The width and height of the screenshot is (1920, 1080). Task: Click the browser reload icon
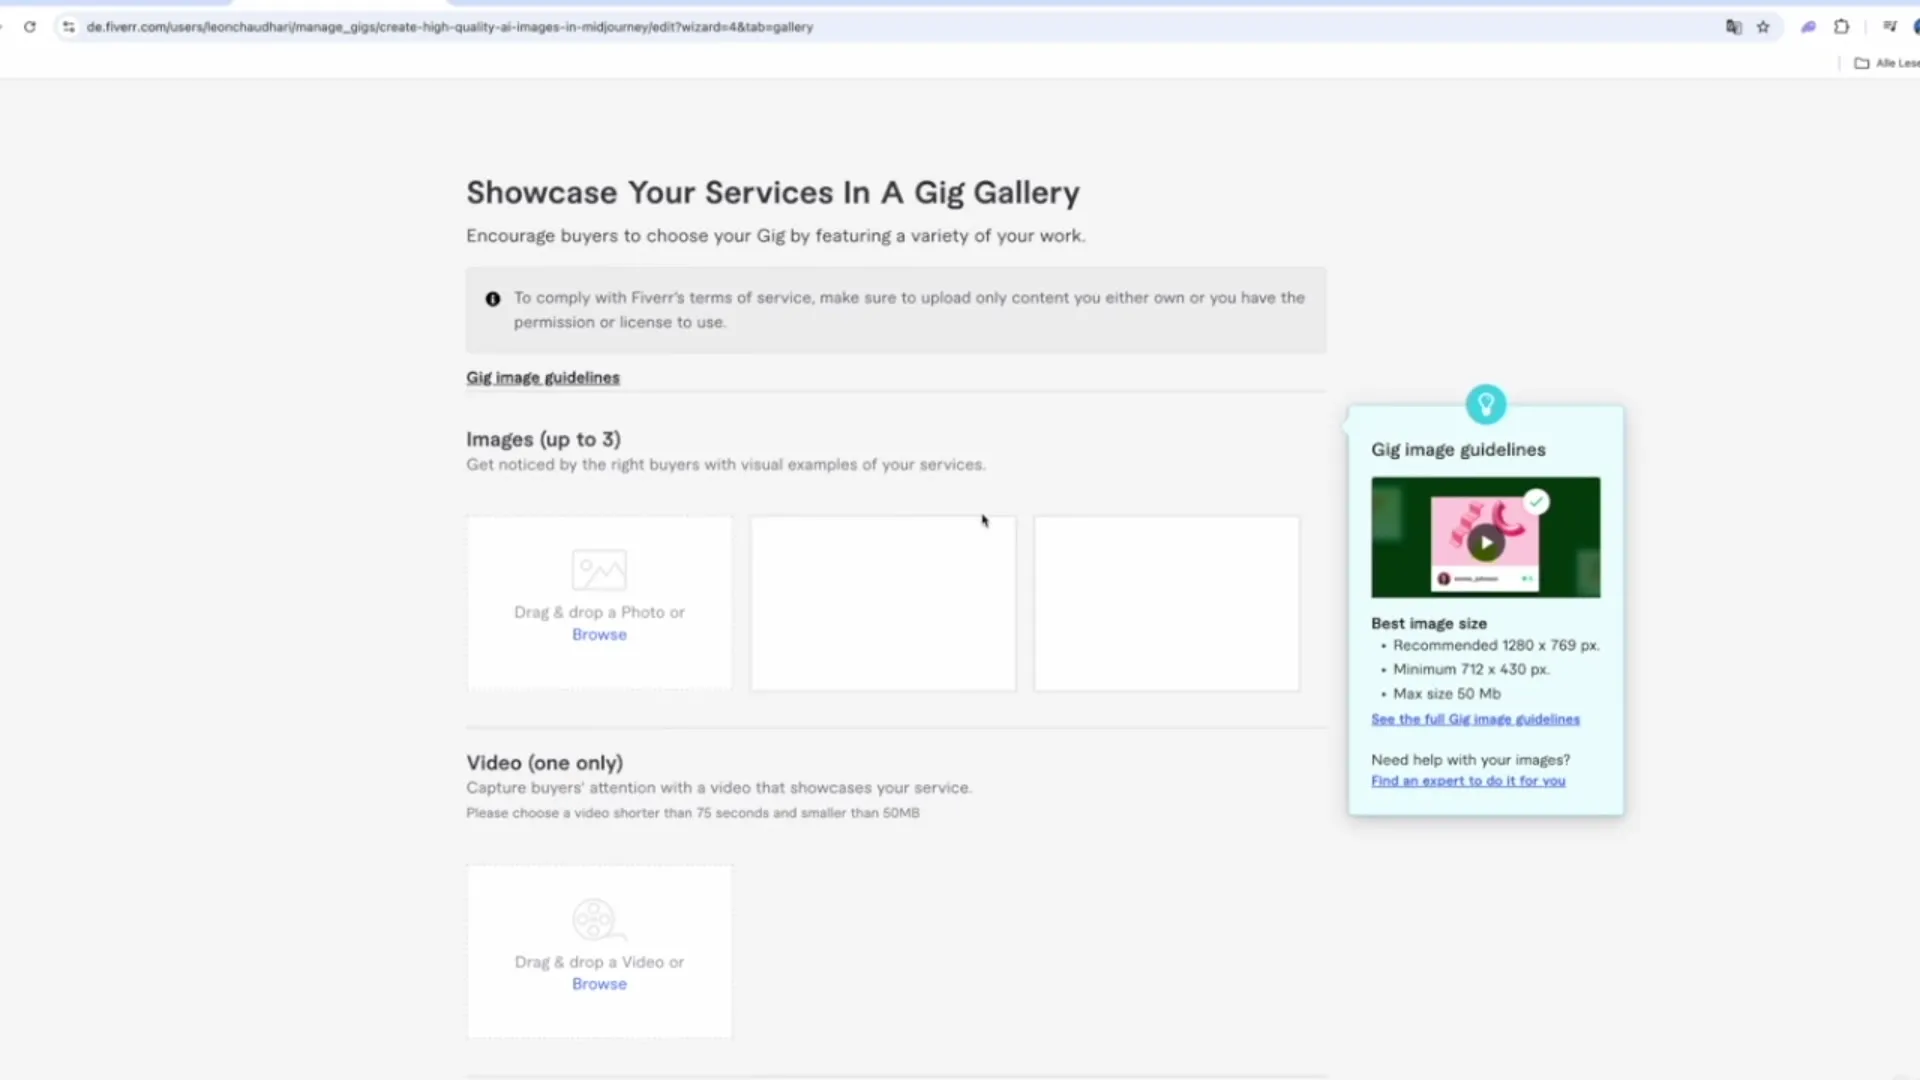tap(30, 27)
